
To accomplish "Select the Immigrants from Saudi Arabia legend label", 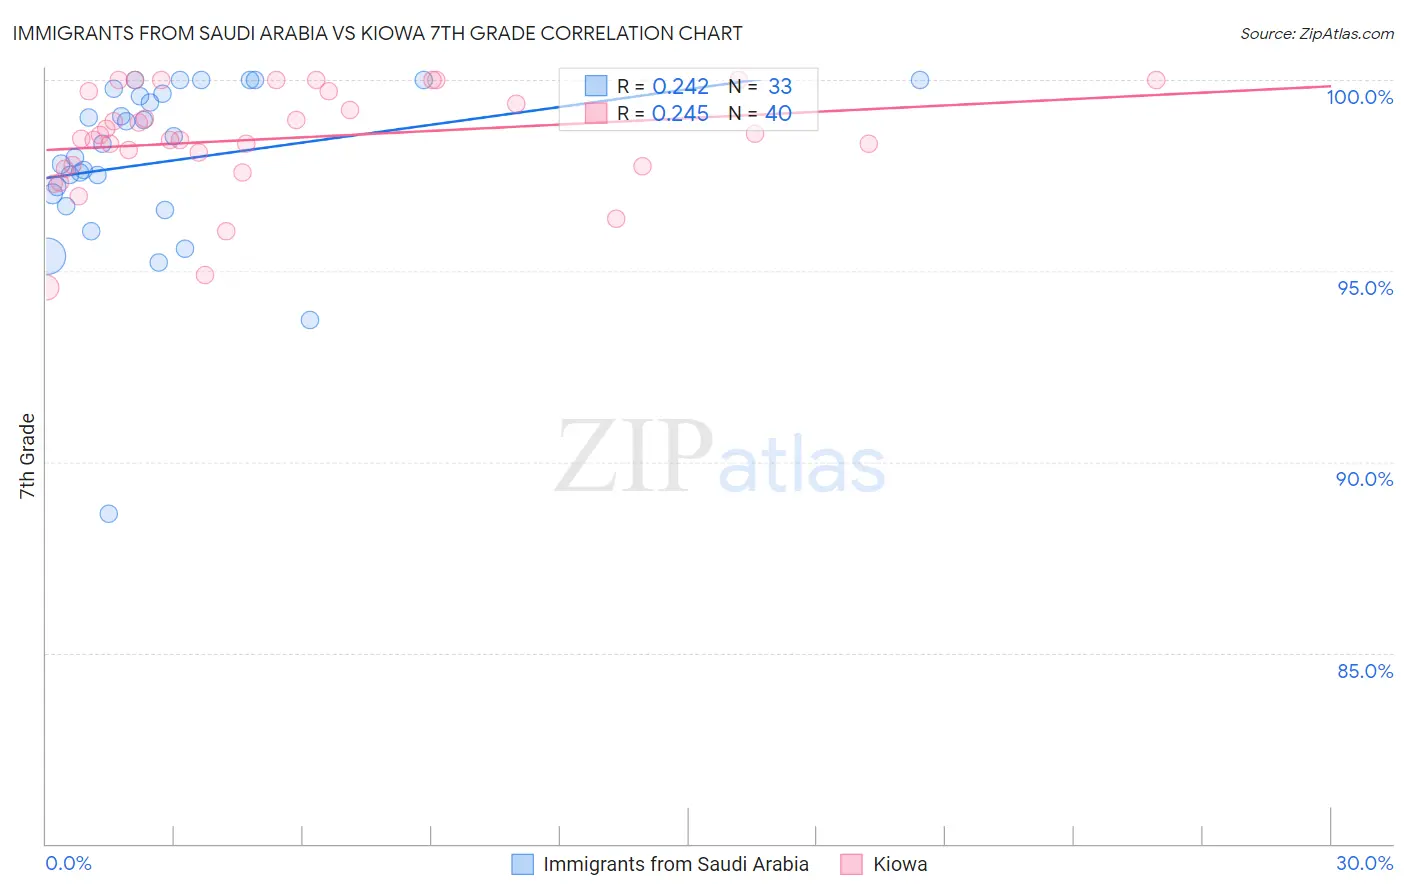I will (x=676, y=864).
